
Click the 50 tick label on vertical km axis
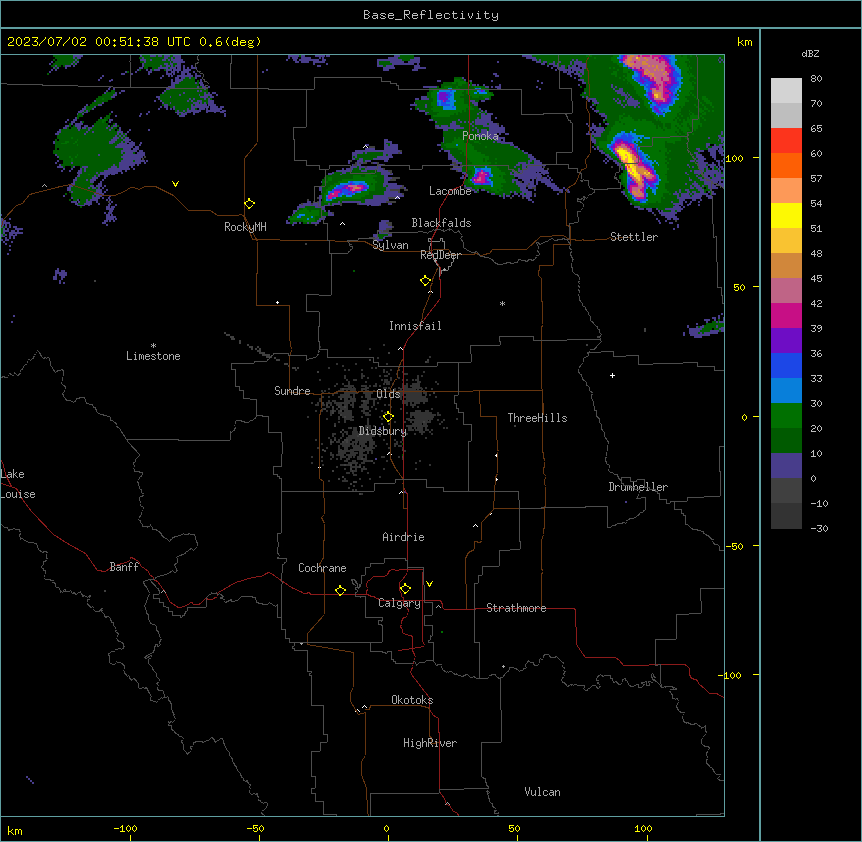tap(739, 287)
